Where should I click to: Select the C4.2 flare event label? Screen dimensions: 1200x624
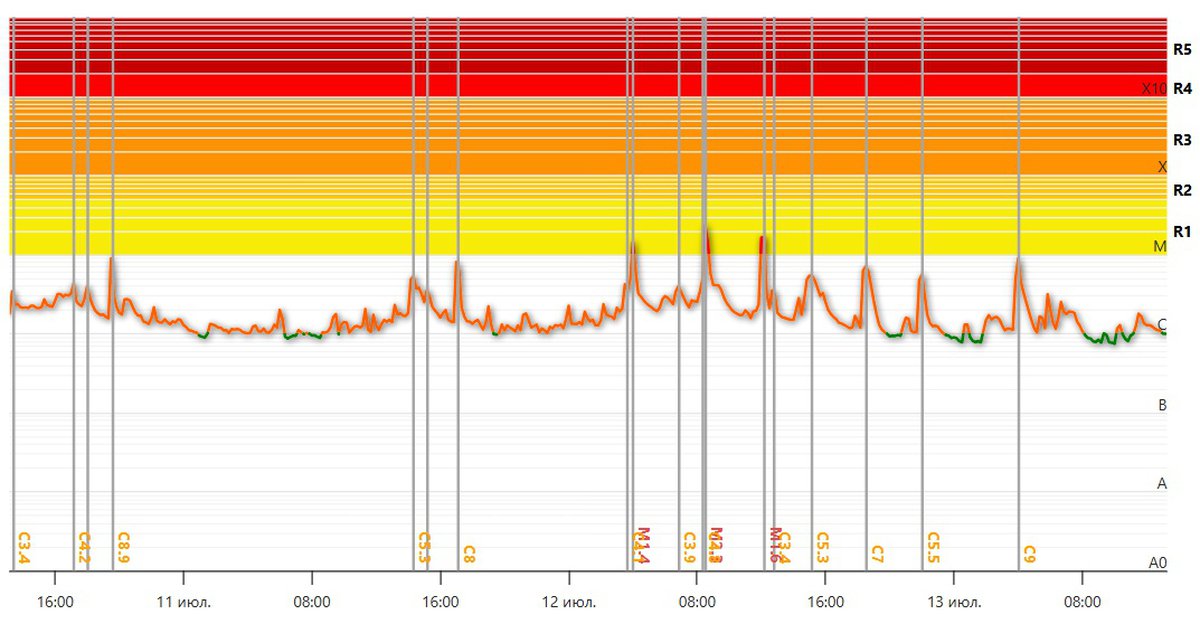[x=85, y=548]
